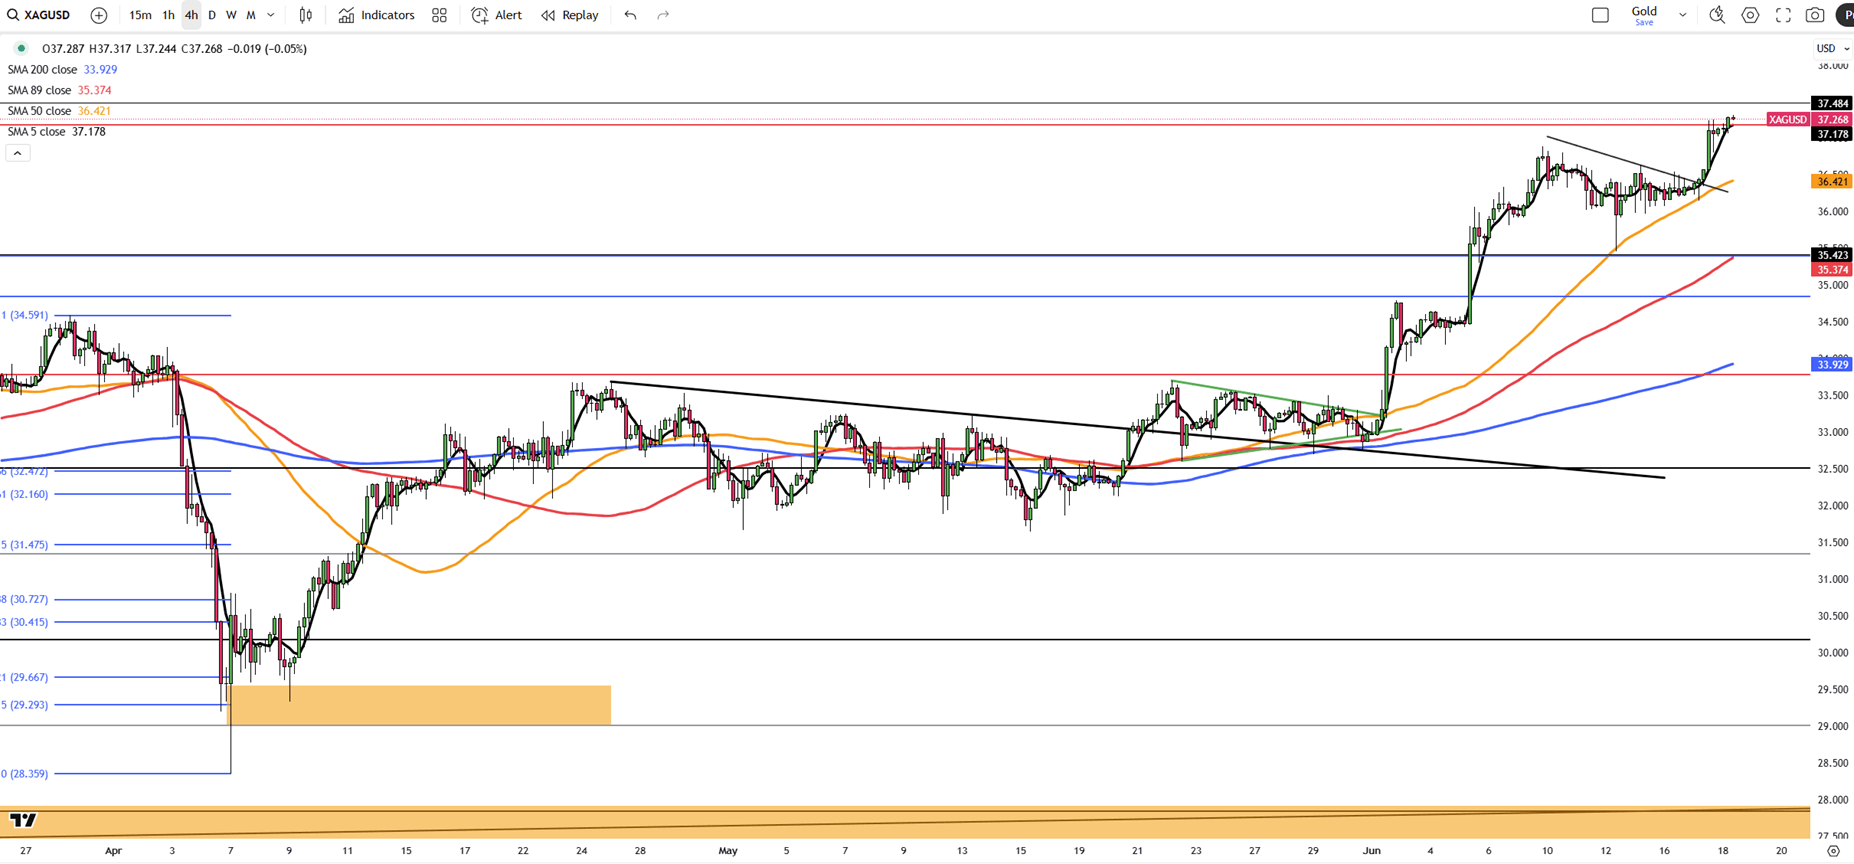Open the Quick Search lightning icon
The image size is (1854, 864).
(1717, 15)
